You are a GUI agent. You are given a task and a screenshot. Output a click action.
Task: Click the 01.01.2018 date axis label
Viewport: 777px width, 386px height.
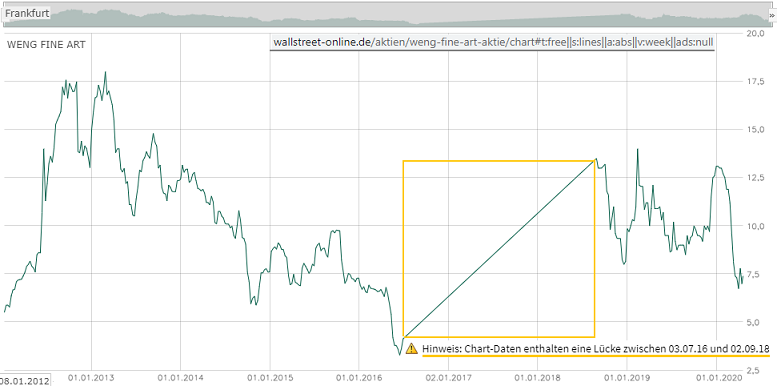click(537, 379)
